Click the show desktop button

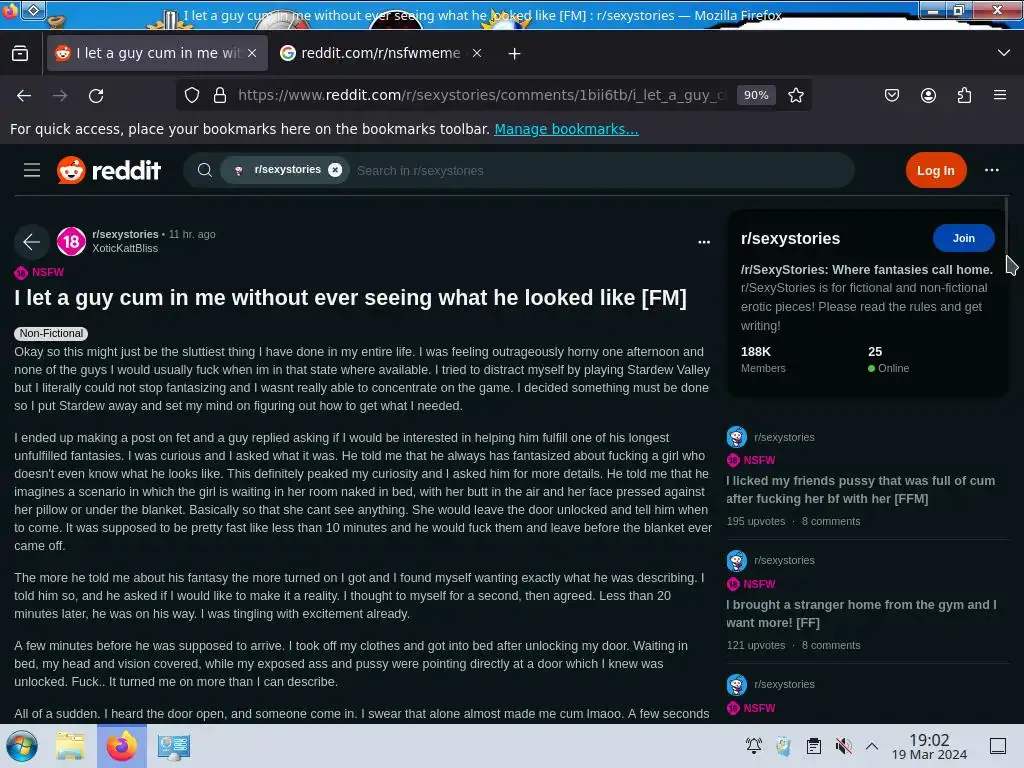(998, 746)
